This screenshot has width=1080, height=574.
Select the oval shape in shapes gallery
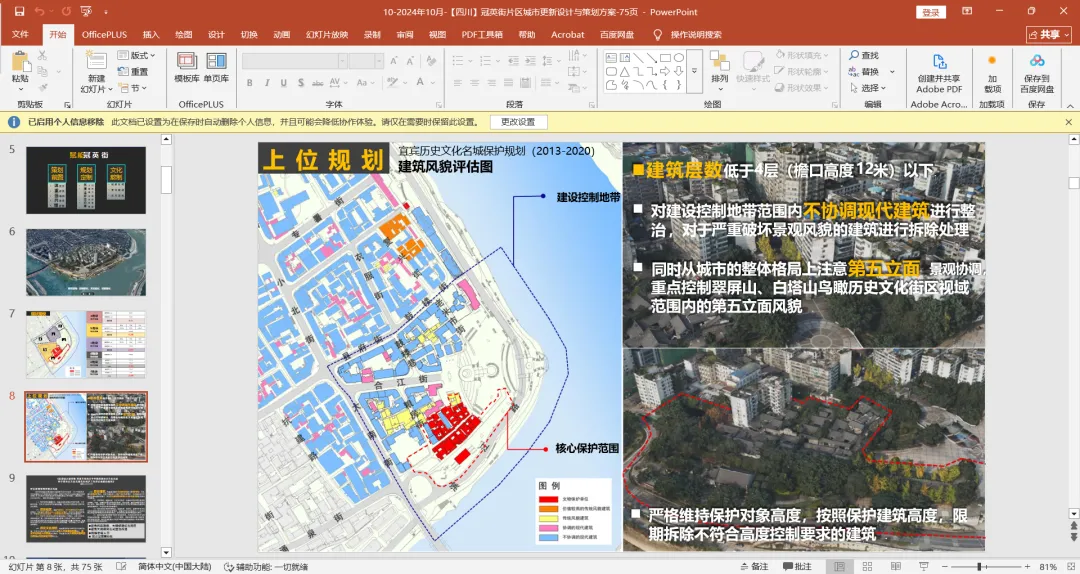678,58
